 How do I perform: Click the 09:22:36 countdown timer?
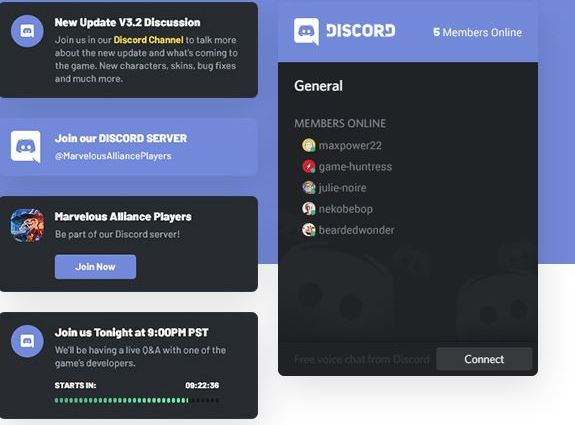(202, 385)
